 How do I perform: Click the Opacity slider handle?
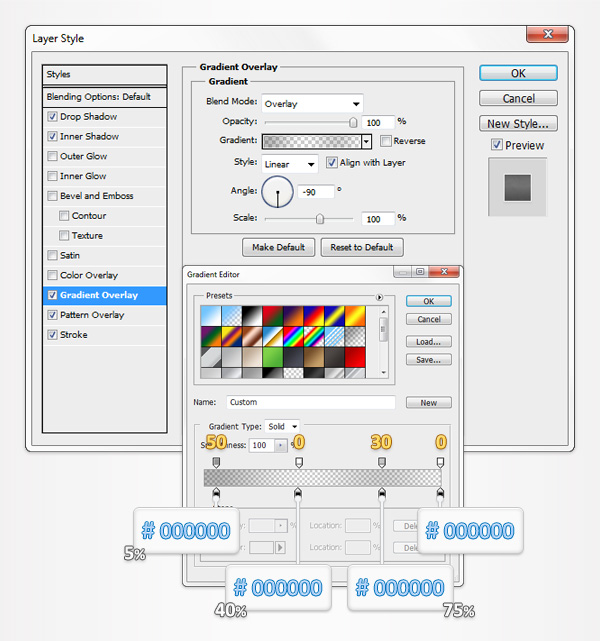coord(352,122)
